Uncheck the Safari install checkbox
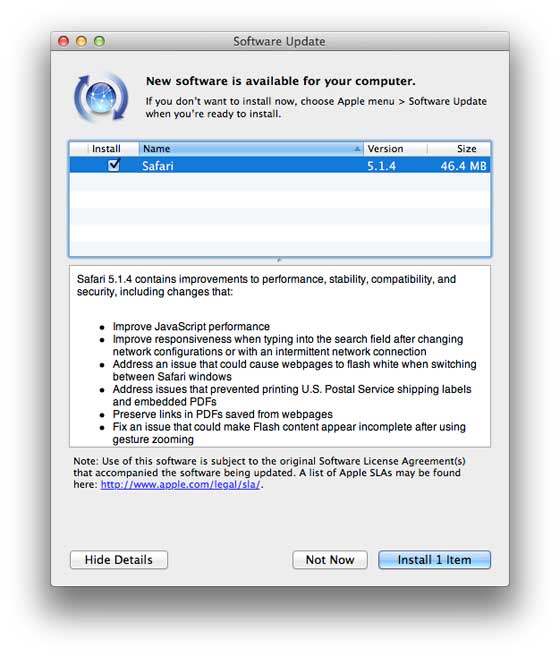 coord(114,165)
